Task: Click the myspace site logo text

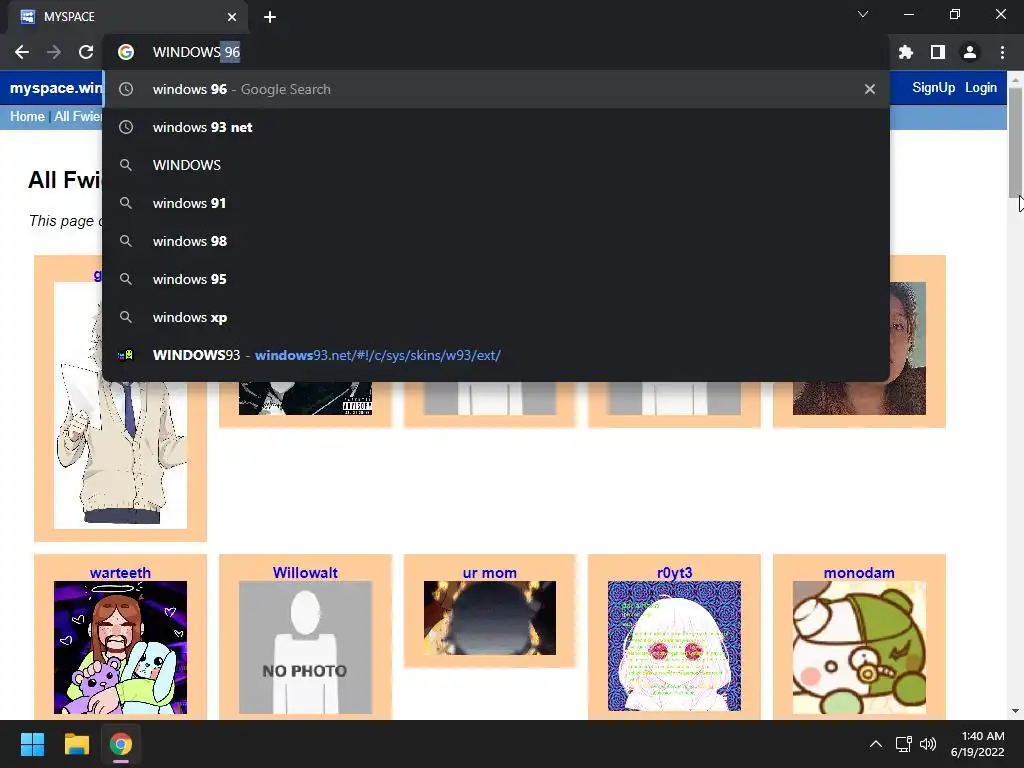Action: (x=56, y=88)
